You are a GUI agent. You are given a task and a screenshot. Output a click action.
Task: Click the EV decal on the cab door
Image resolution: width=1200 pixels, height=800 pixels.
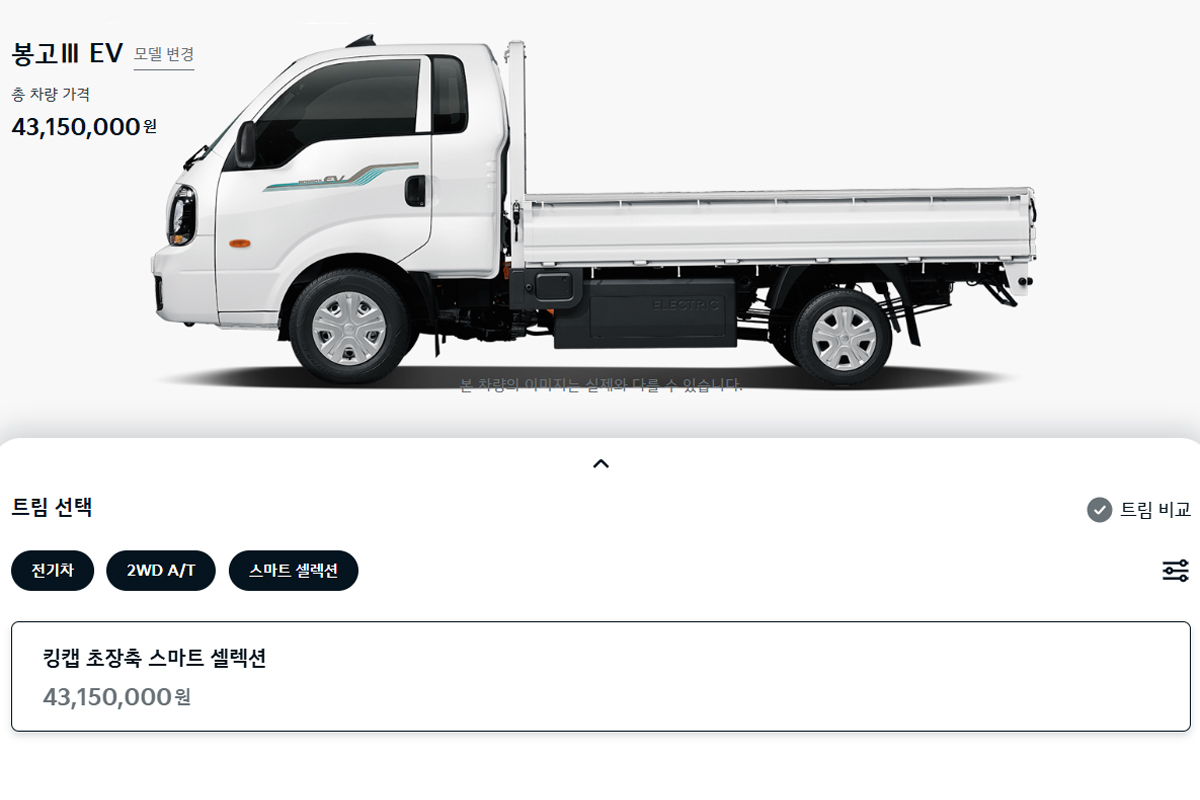click(338, 177)
